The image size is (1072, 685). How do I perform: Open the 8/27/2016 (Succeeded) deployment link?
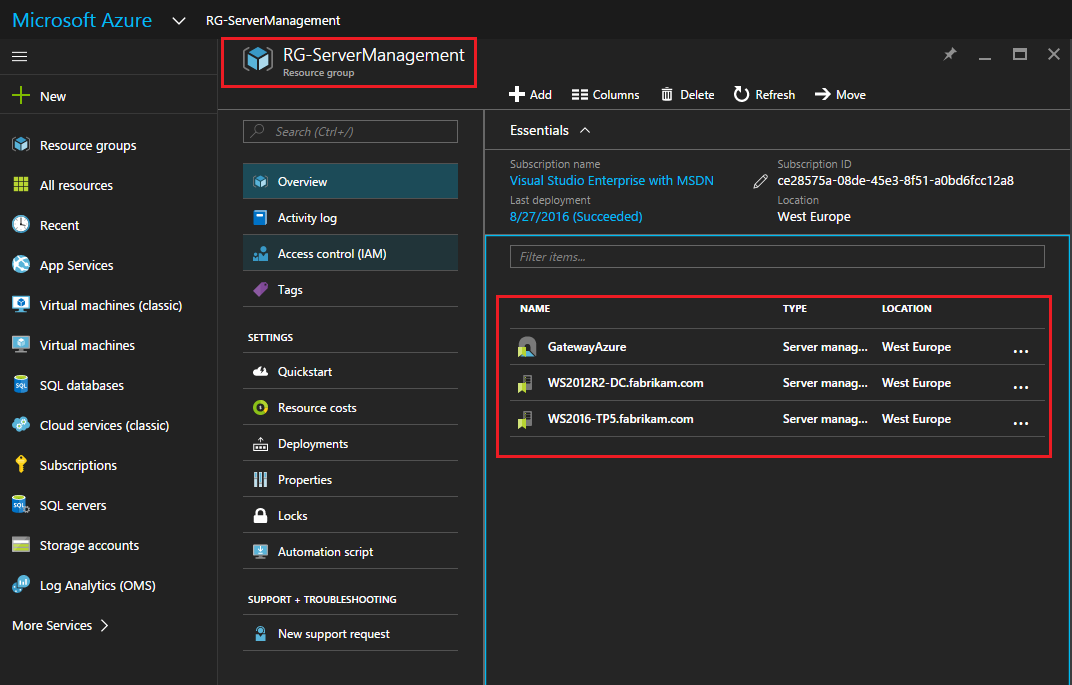tap(576, 217)
